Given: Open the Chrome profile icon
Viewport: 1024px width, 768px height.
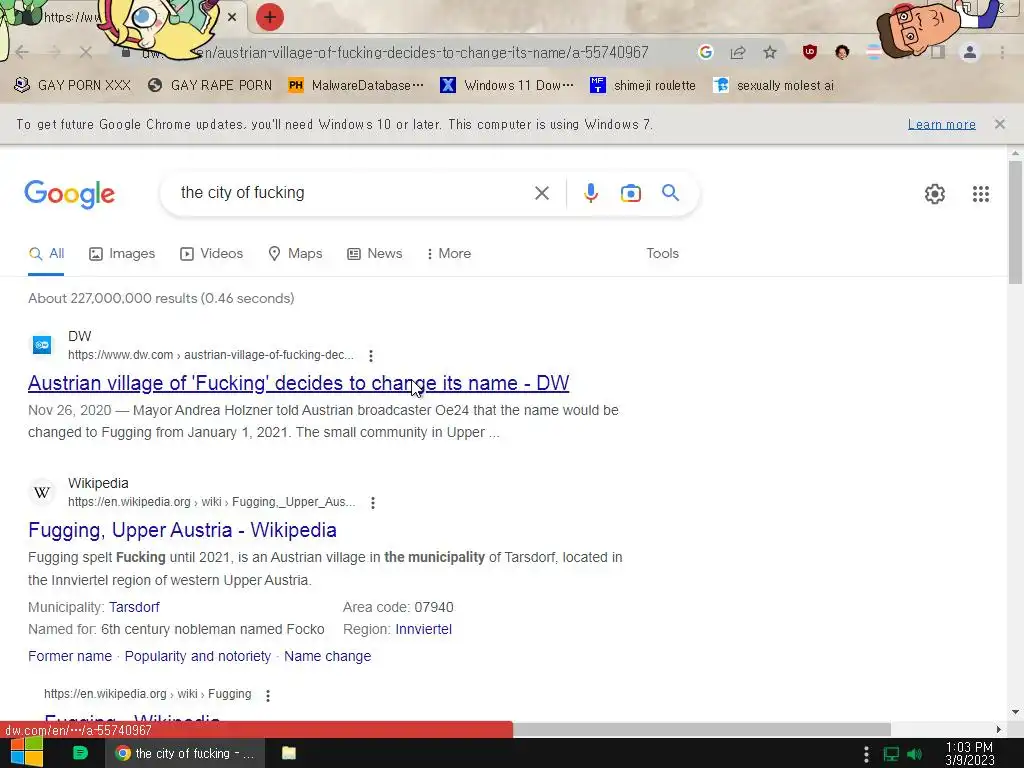Looking at the screenshot, I should pos(970,52).
